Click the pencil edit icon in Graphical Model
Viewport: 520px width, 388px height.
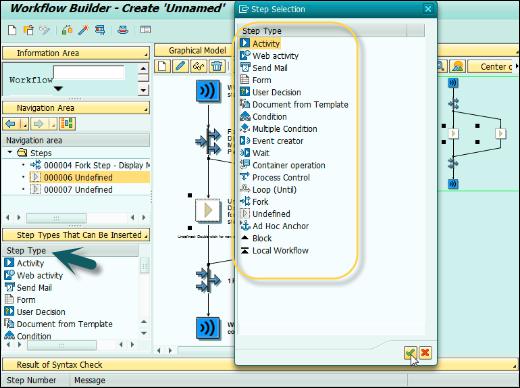180,66
